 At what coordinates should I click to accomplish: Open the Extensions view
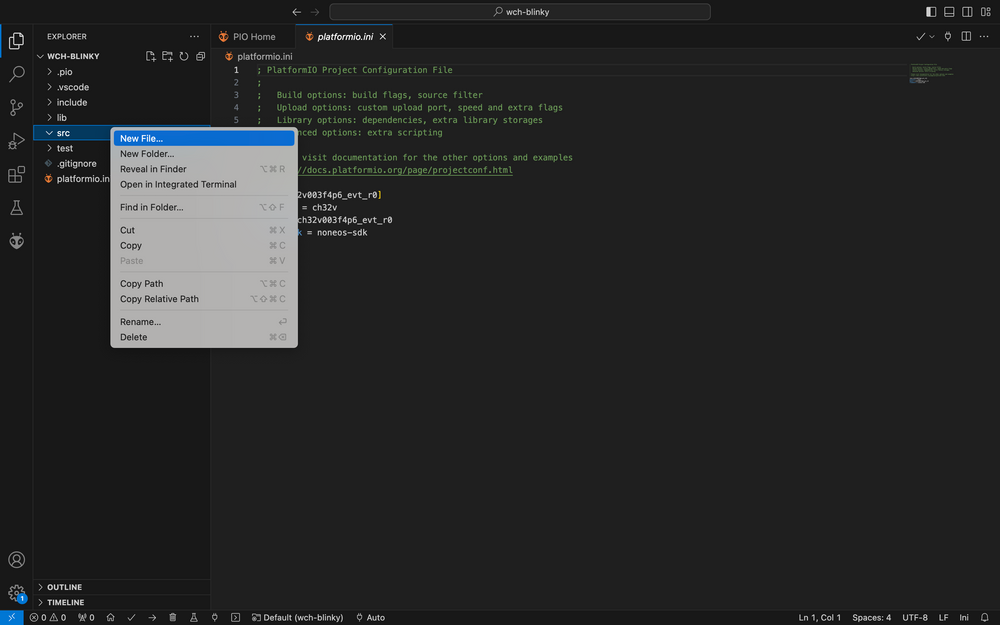(x=16, y=175)
